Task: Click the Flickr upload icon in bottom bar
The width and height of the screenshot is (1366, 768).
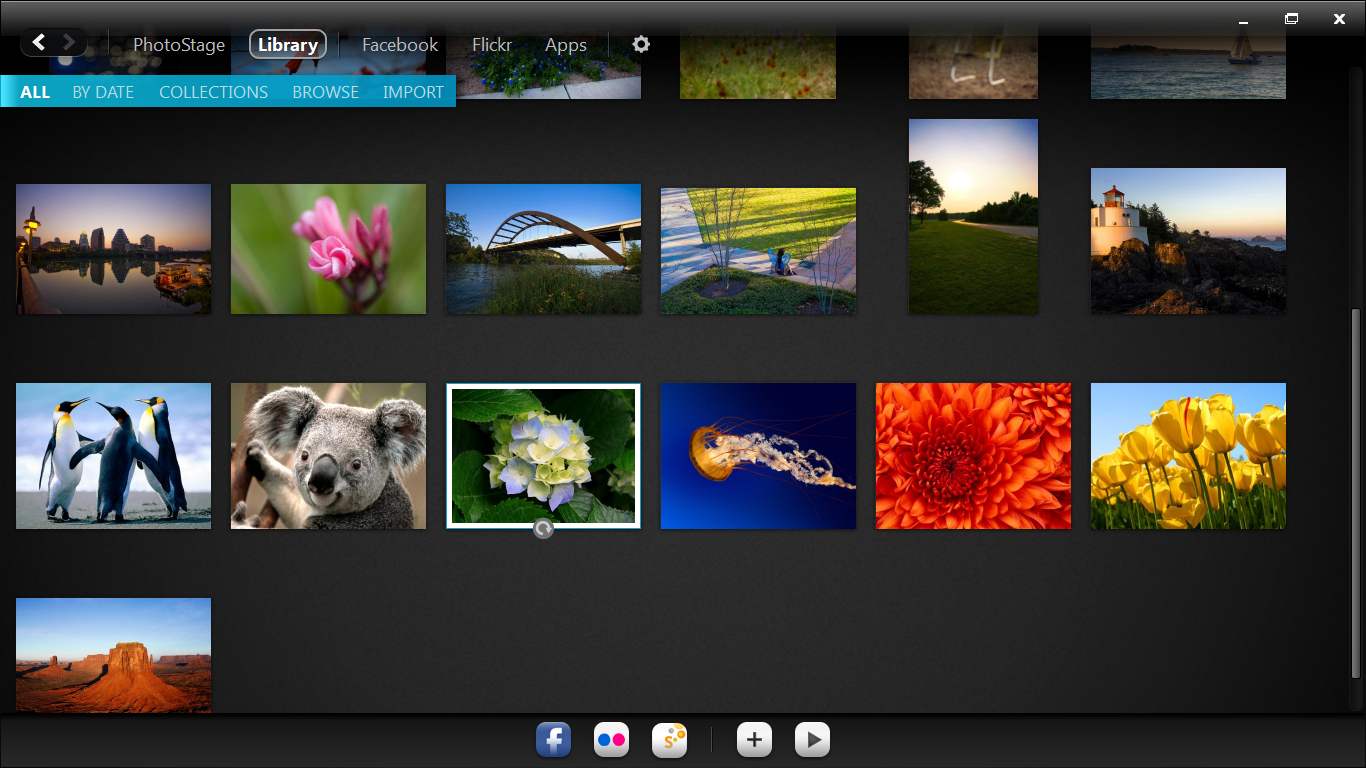Action: tap(611, 740)
